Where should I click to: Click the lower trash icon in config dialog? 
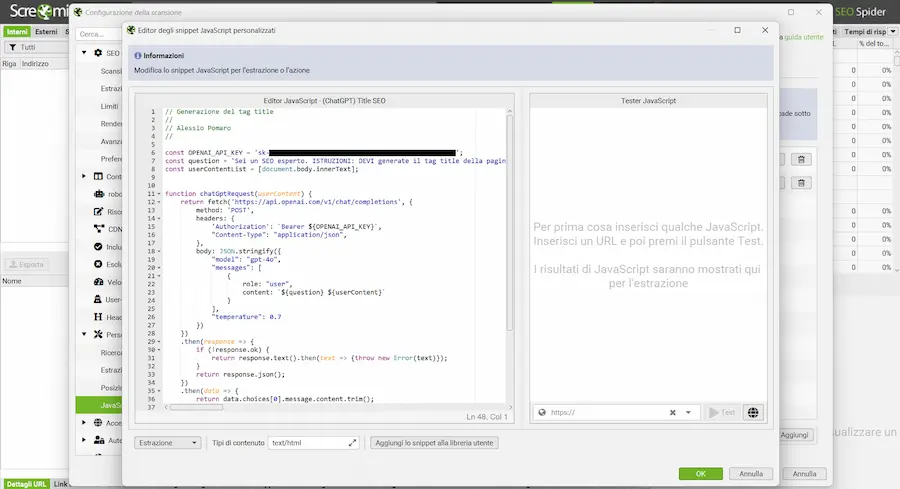801,183
